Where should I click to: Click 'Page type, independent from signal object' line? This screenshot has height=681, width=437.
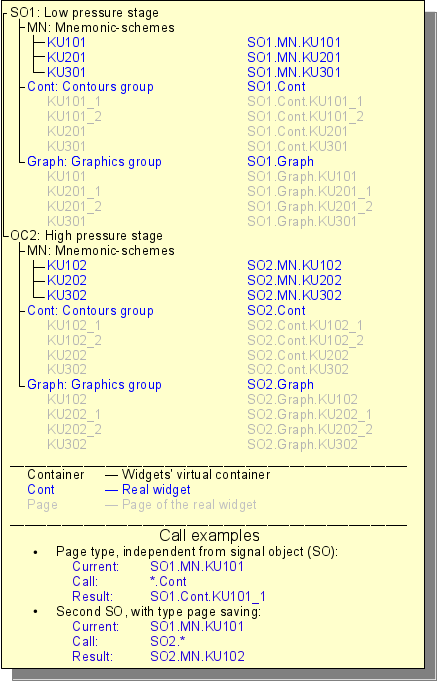[197, 552]
